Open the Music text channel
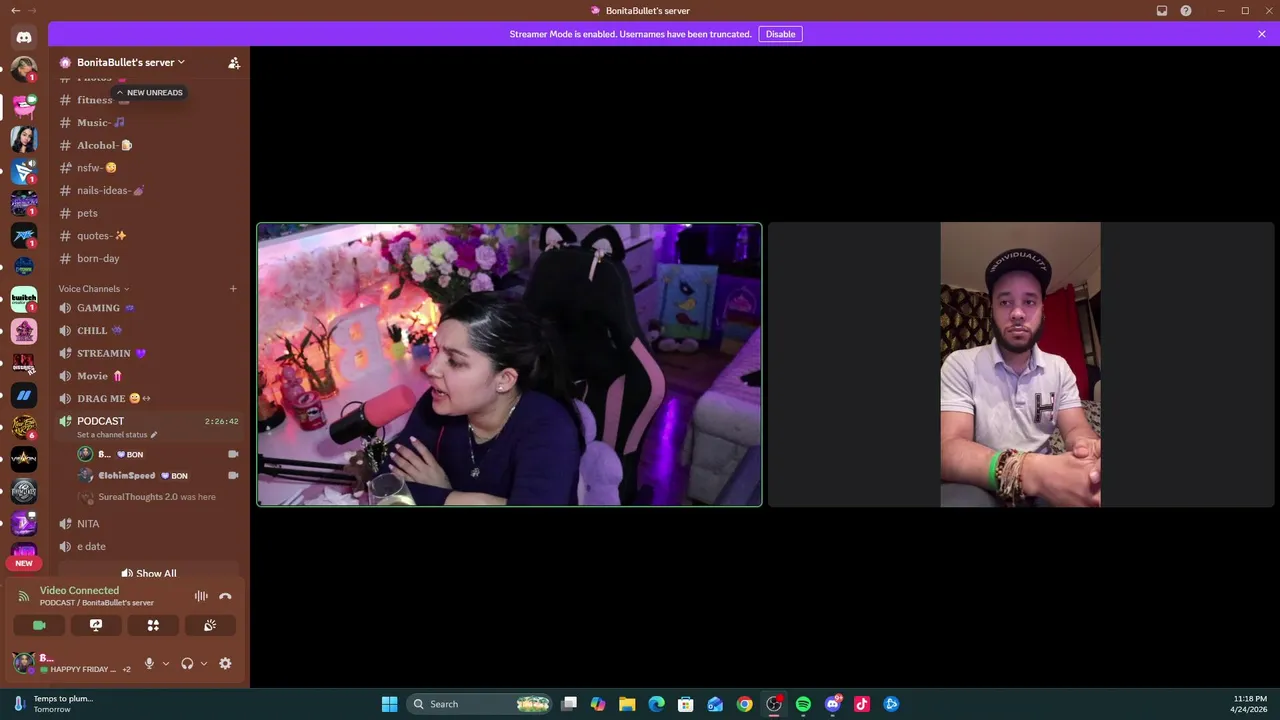1280x720 pixels. click(x=150, y=122)
